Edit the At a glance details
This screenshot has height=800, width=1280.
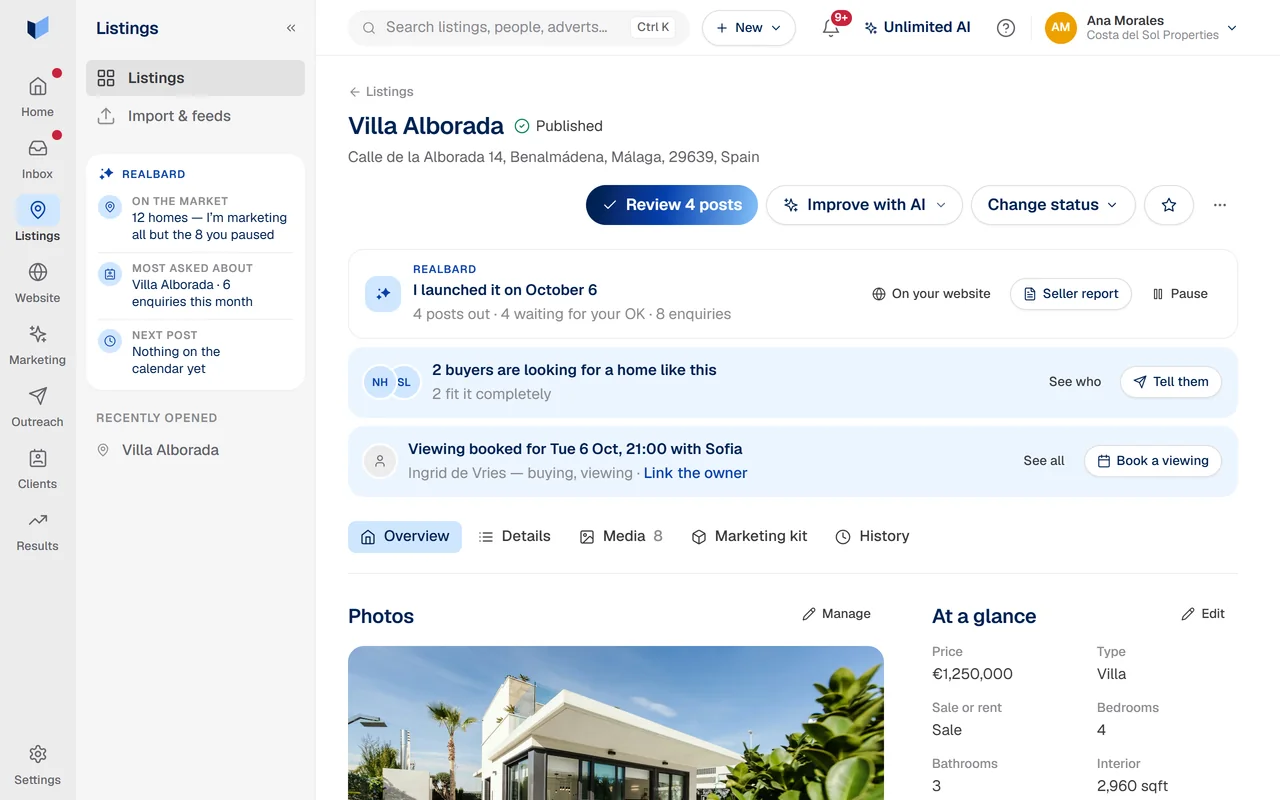point(1203,614)
